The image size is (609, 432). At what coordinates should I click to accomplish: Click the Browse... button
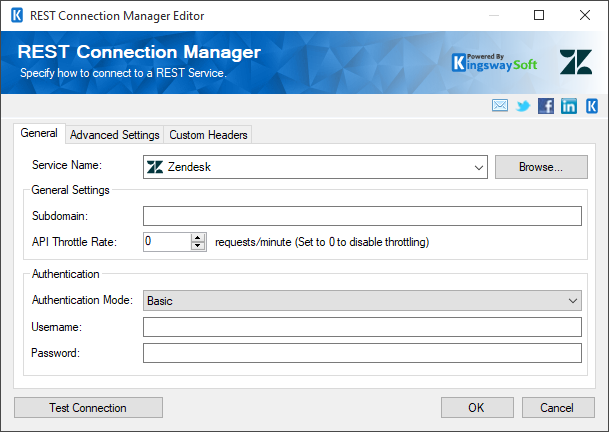coord(541,167)
